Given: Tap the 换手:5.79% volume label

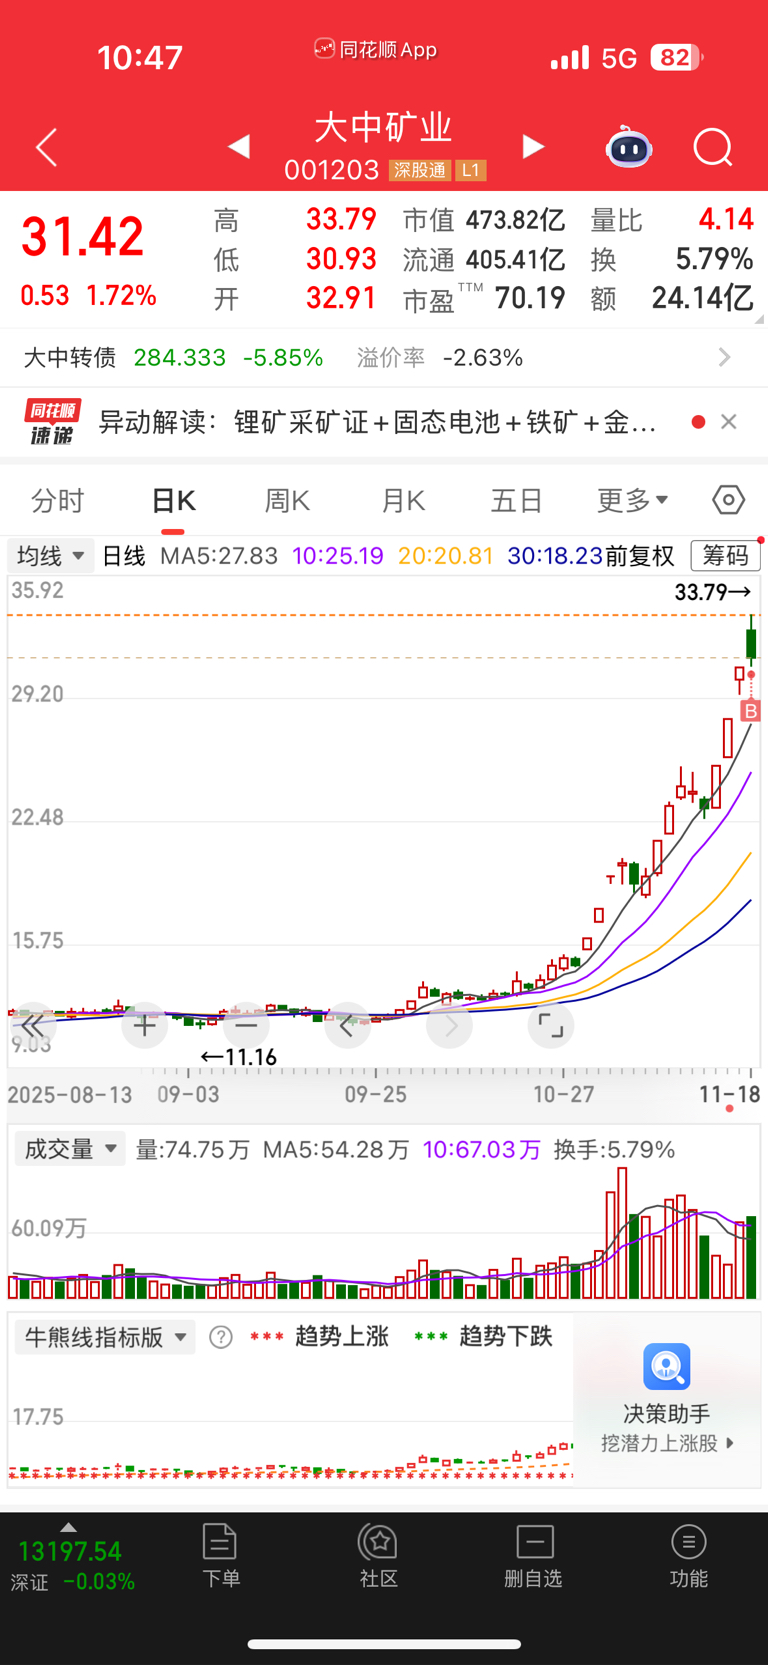Looking at the screenshot, I should (615, 1149).
